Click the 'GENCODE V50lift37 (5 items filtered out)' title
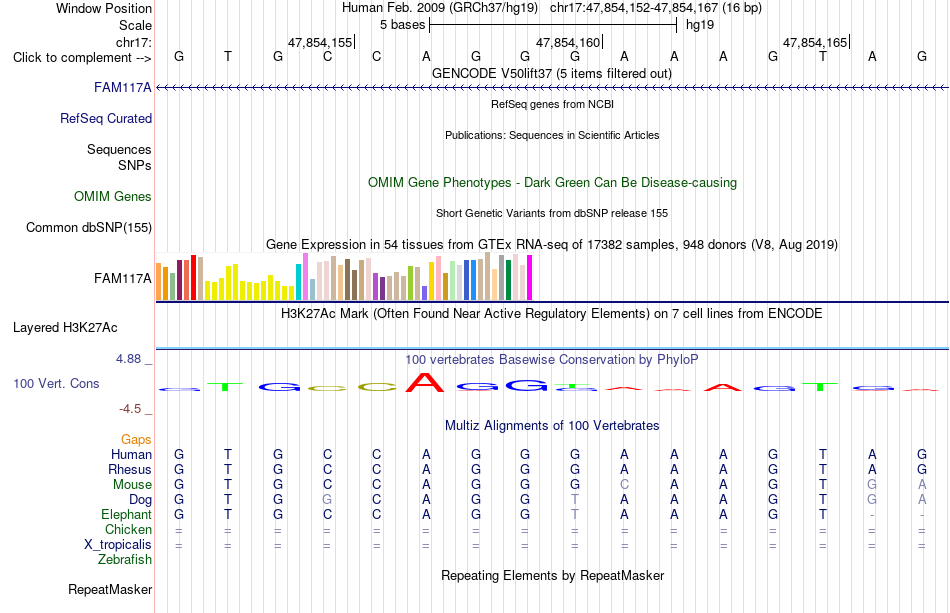The width and height of the screenshot is (950, 613). pyautogui.click(x=552, y=73)
